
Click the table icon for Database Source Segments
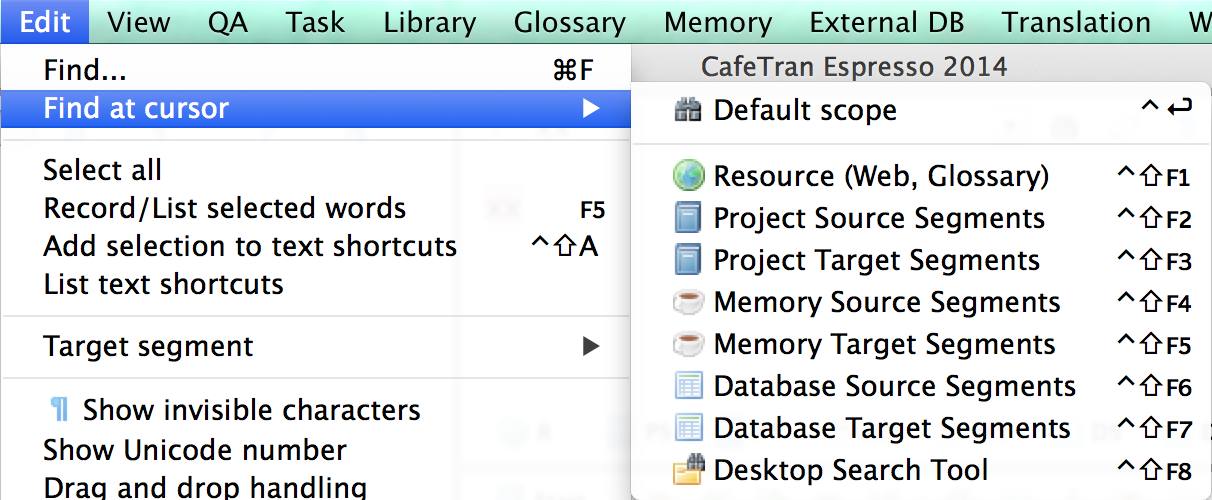click(688, 387)
